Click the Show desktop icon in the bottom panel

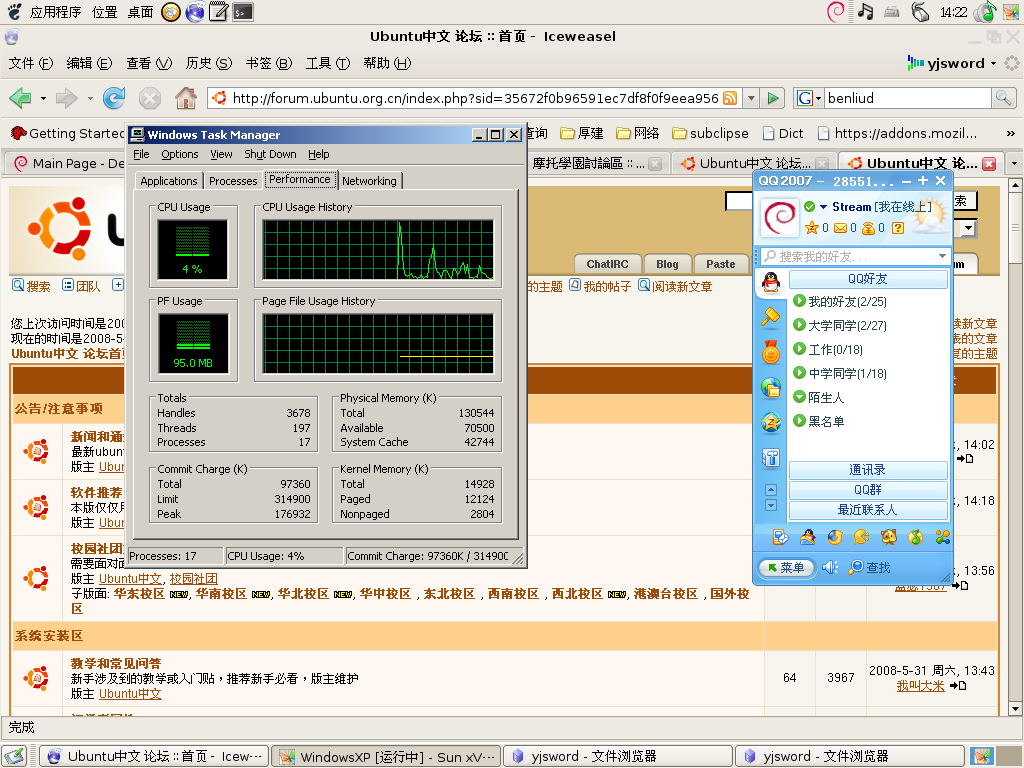point(13,756)
